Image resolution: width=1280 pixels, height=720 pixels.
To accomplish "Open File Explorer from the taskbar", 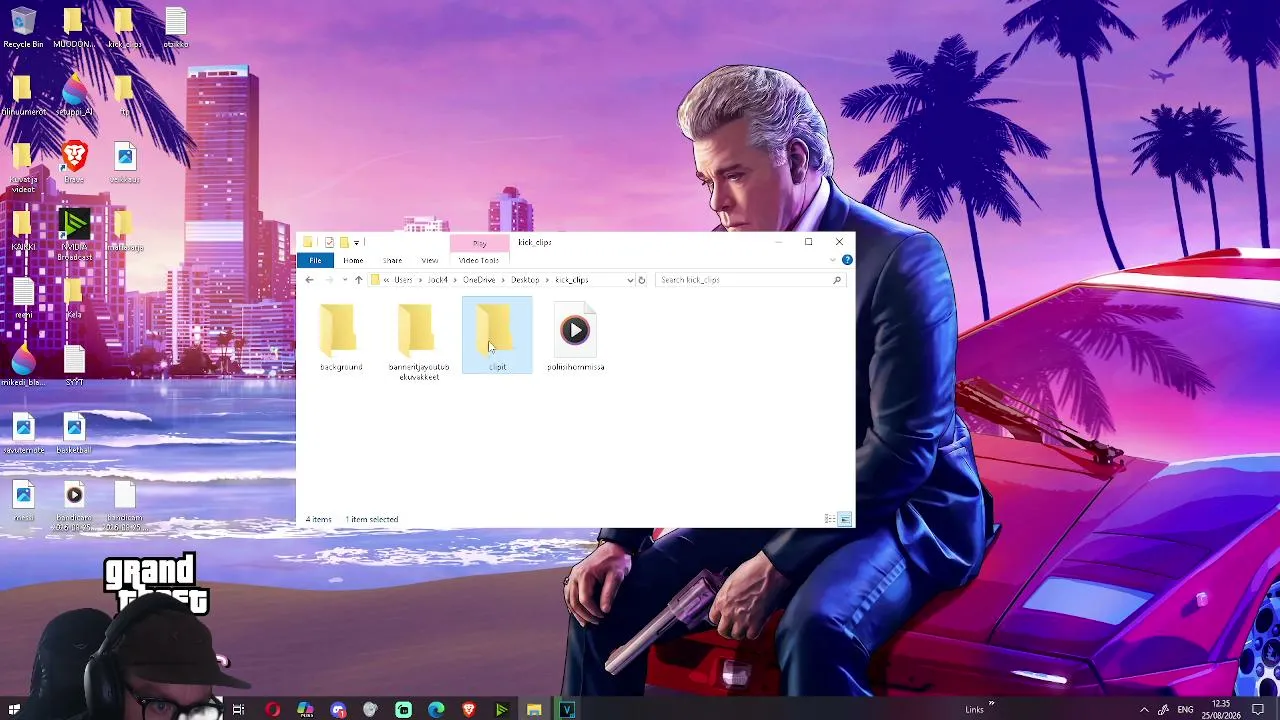I will click(x=534, y=710).
